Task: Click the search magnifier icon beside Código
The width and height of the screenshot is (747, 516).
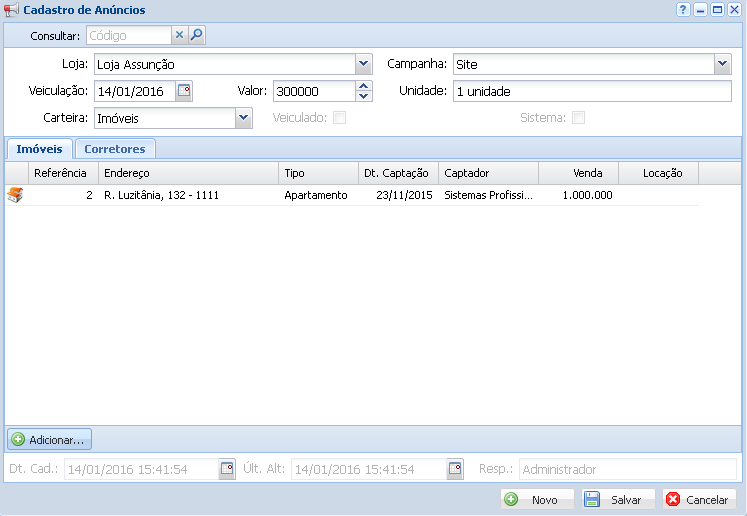Action: coord(197,36)
